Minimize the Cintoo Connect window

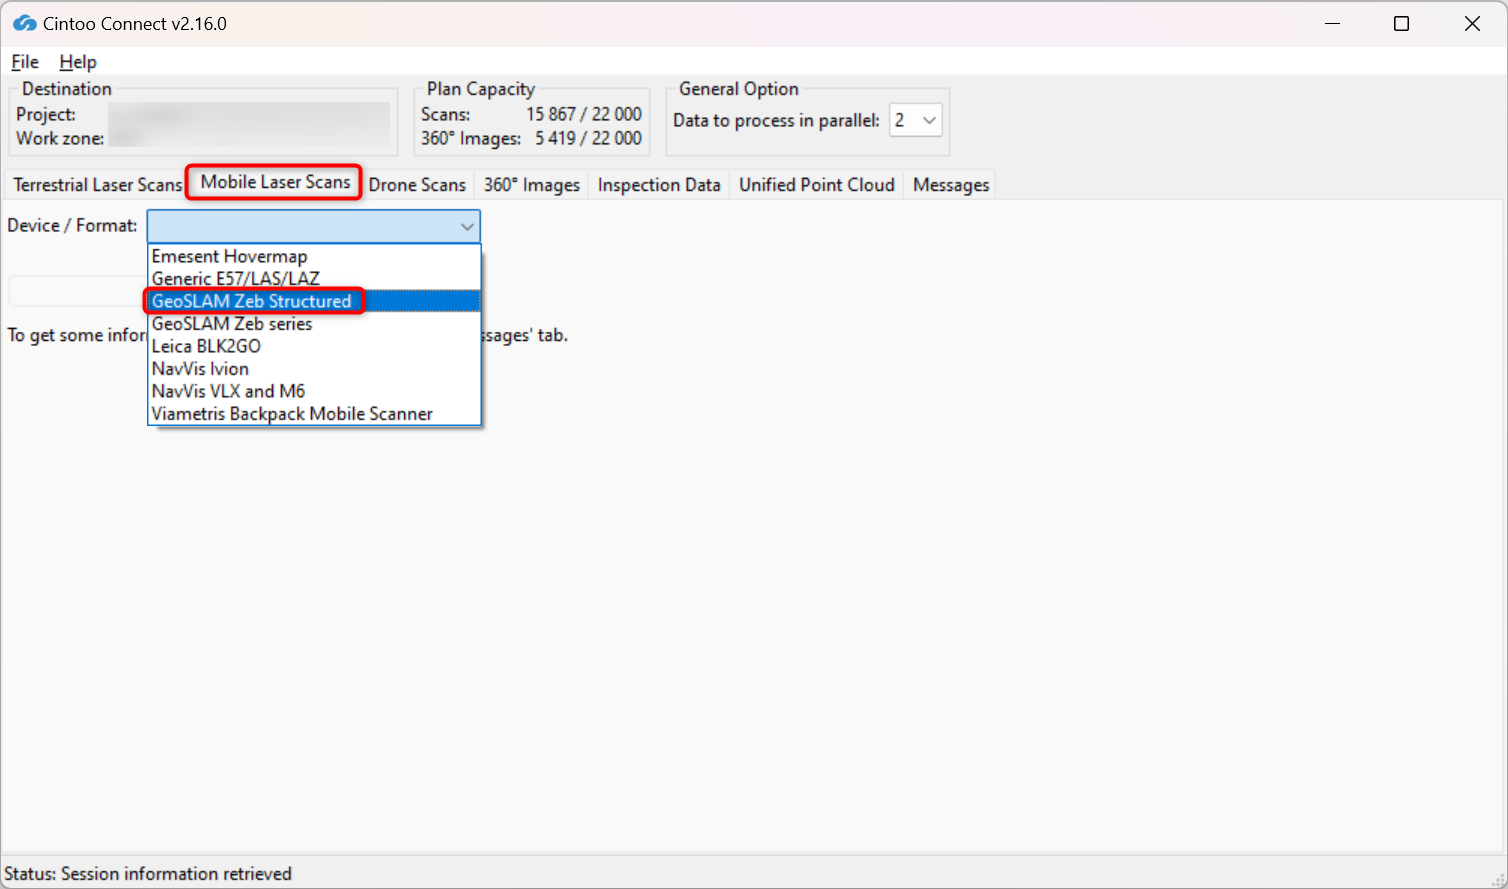pos(1332,24)
